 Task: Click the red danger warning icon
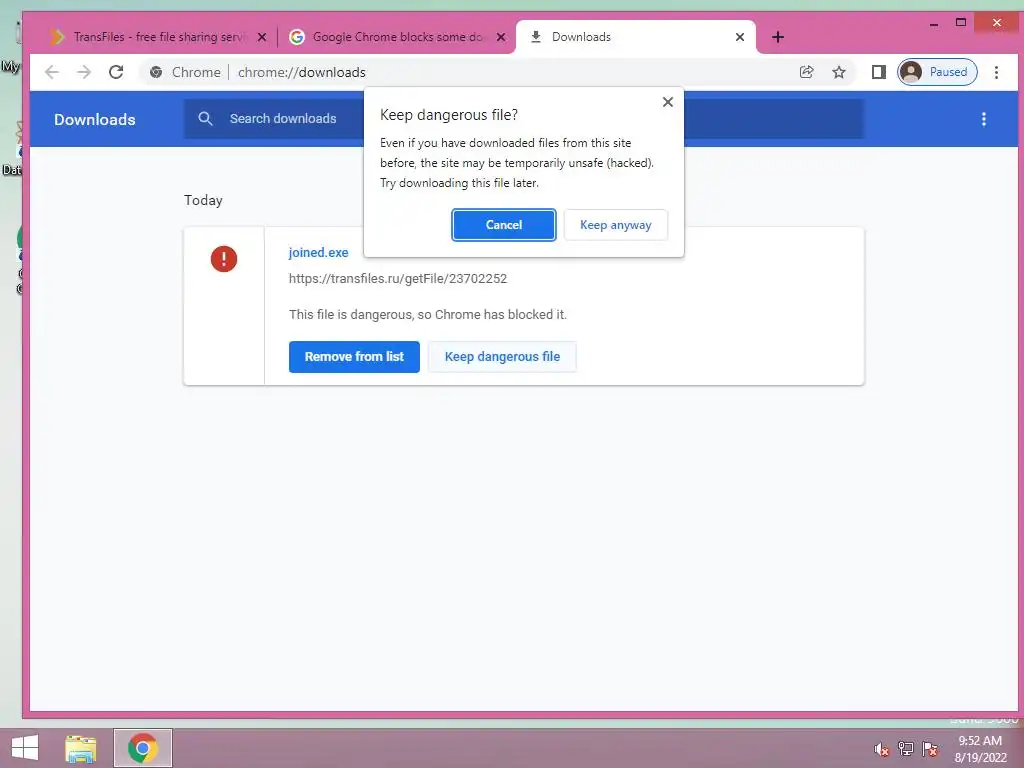223,259
